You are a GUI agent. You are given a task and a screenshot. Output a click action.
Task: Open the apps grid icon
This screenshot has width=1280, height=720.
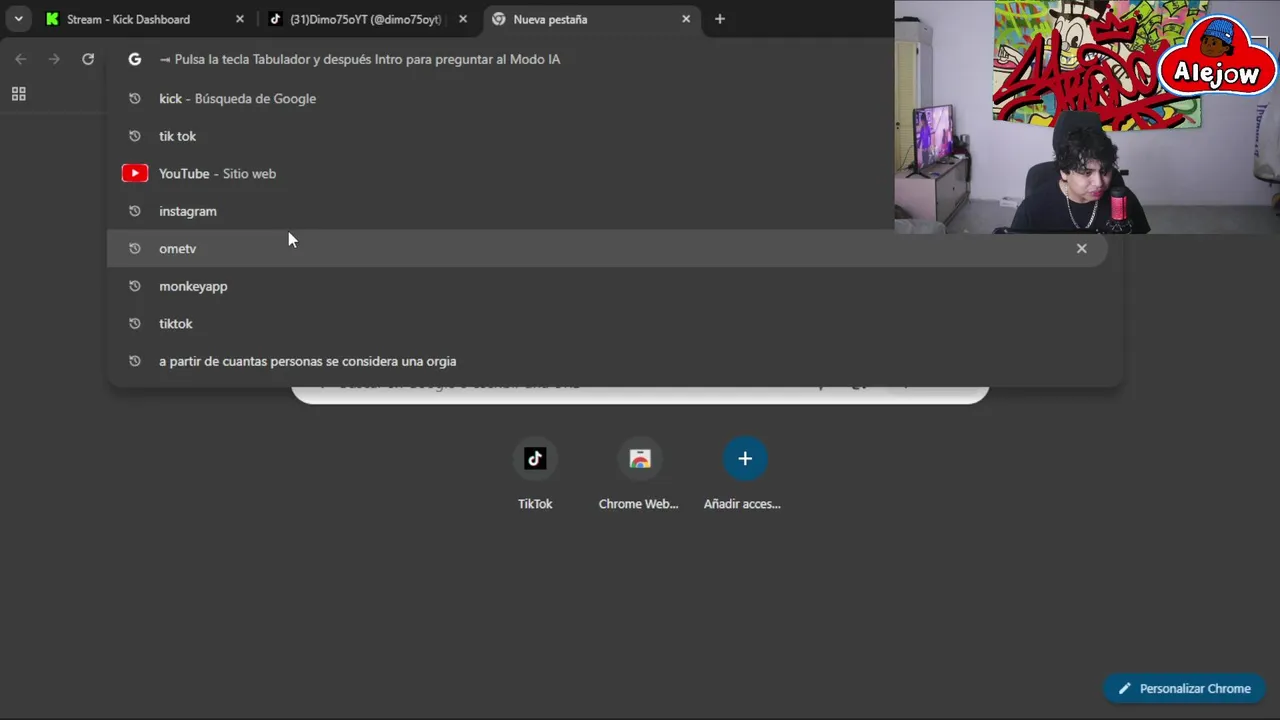click(x=18, y=94)
